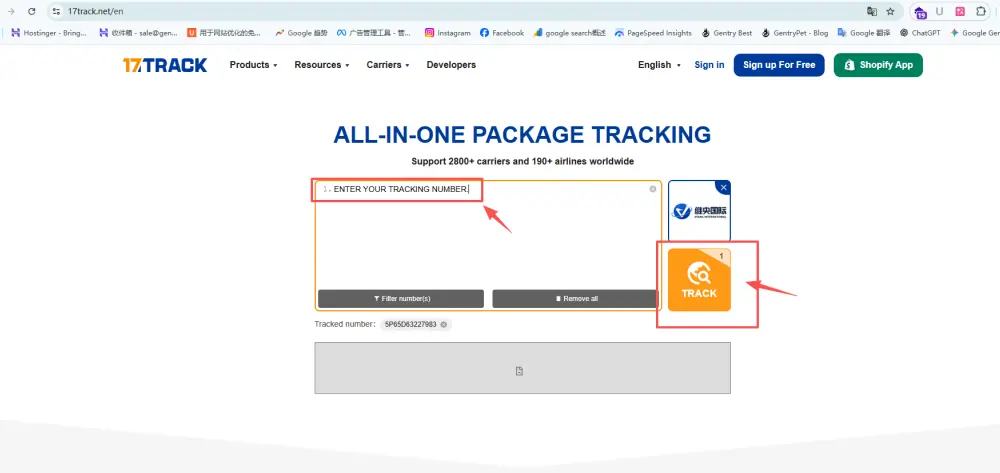The width and height of the screenshot is (1000, 473).
Task: Click the 17TRACK logo
Action: (x=165, y=65)
